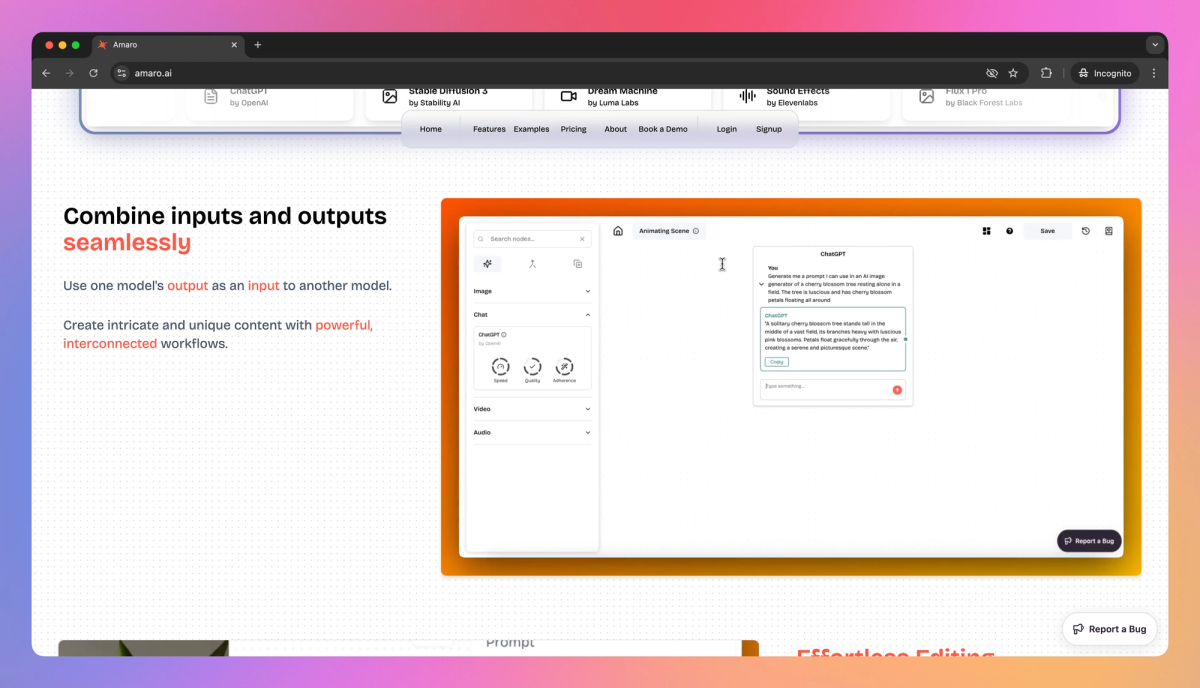Screen dimensions: 1200x688
Task: Bookmark this page with the star icon
Action: pos(1013,73)
